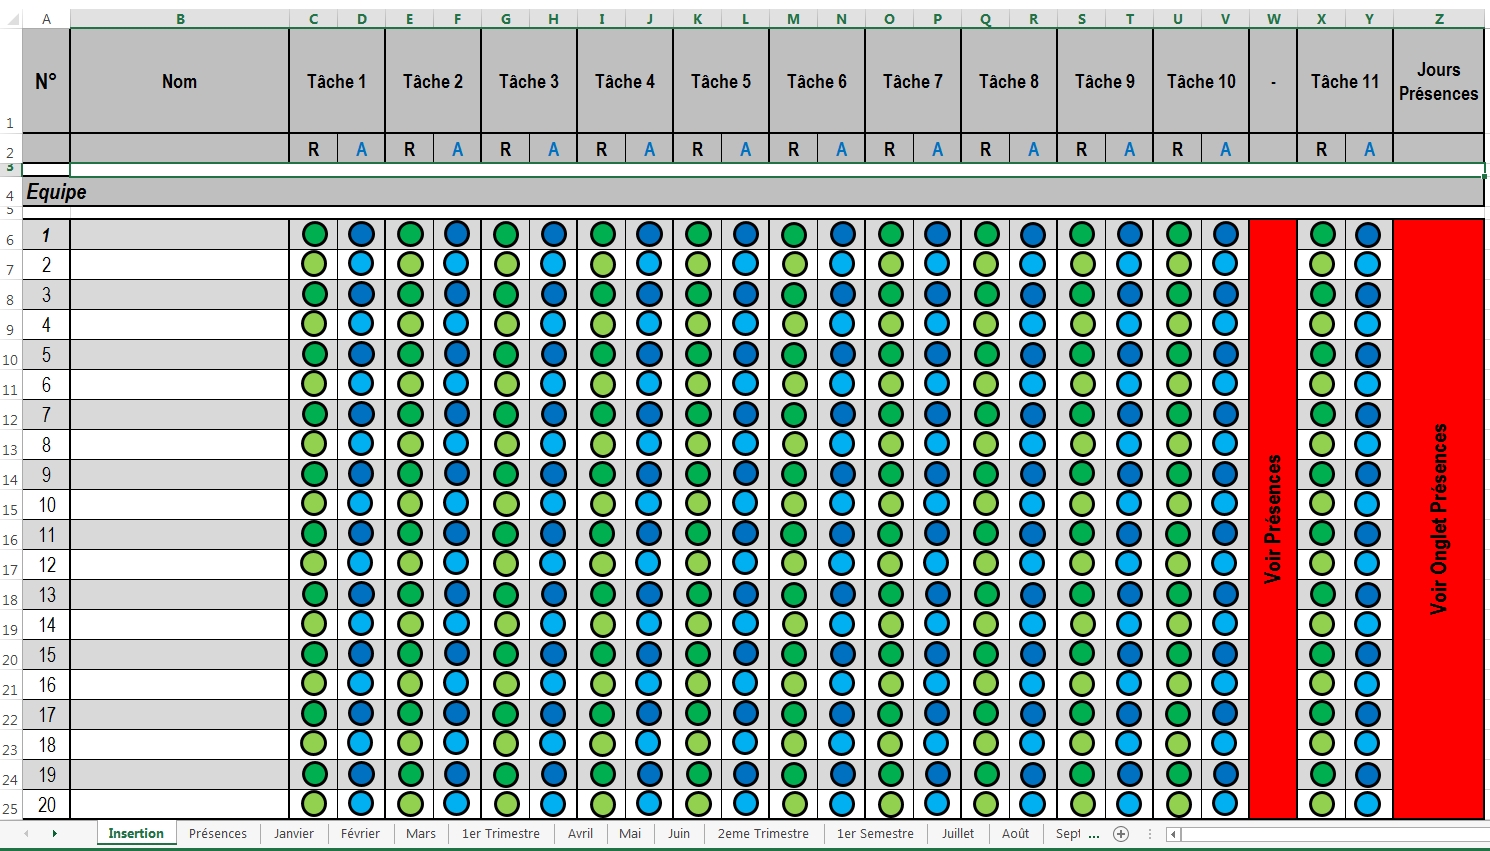Click the red Voir Onglet Présences cell

click(x=1438, y=518)
